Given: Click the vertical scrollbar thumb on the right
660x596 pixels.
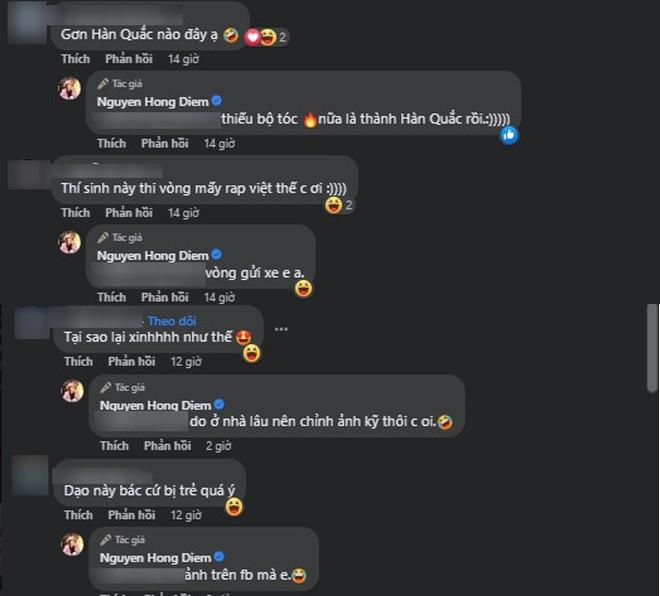Looking at the screenshot, I should pos(652,348).
